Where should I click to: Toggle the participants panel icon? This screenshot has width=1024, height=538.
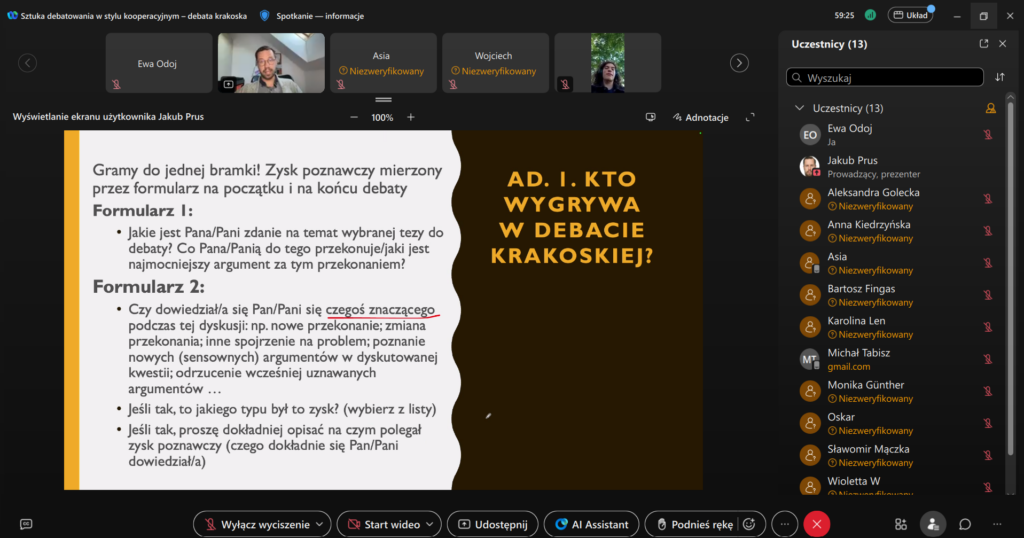click(x=933, y=524)
